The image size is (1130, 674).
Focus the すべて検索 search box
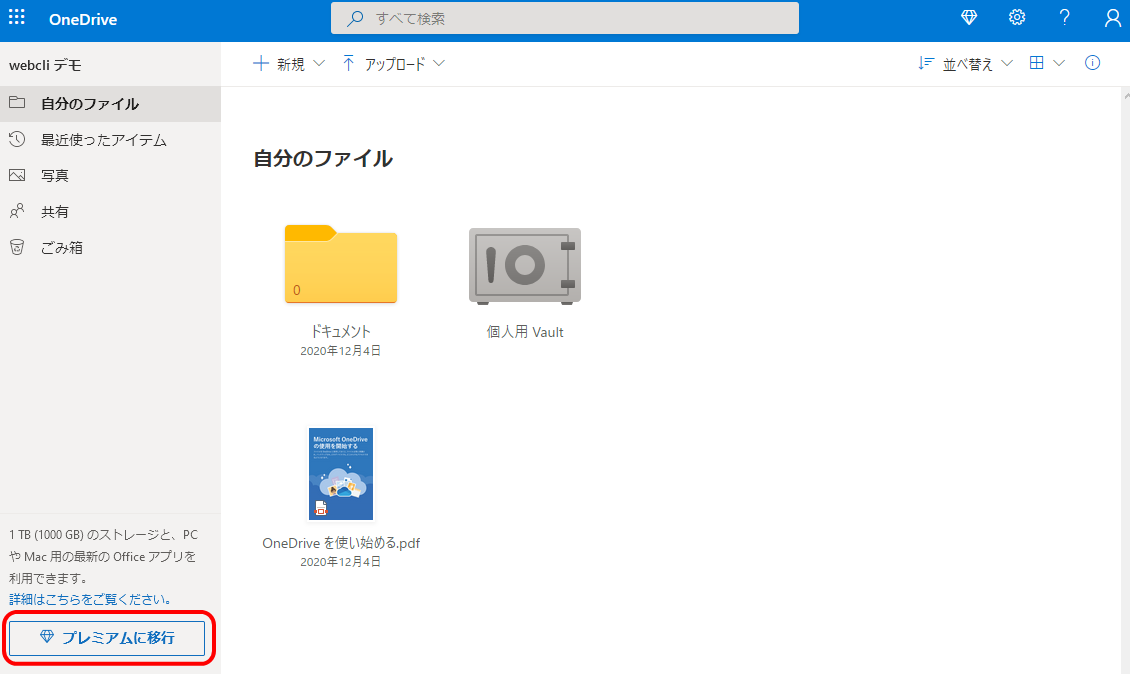[x=565, y=19]
